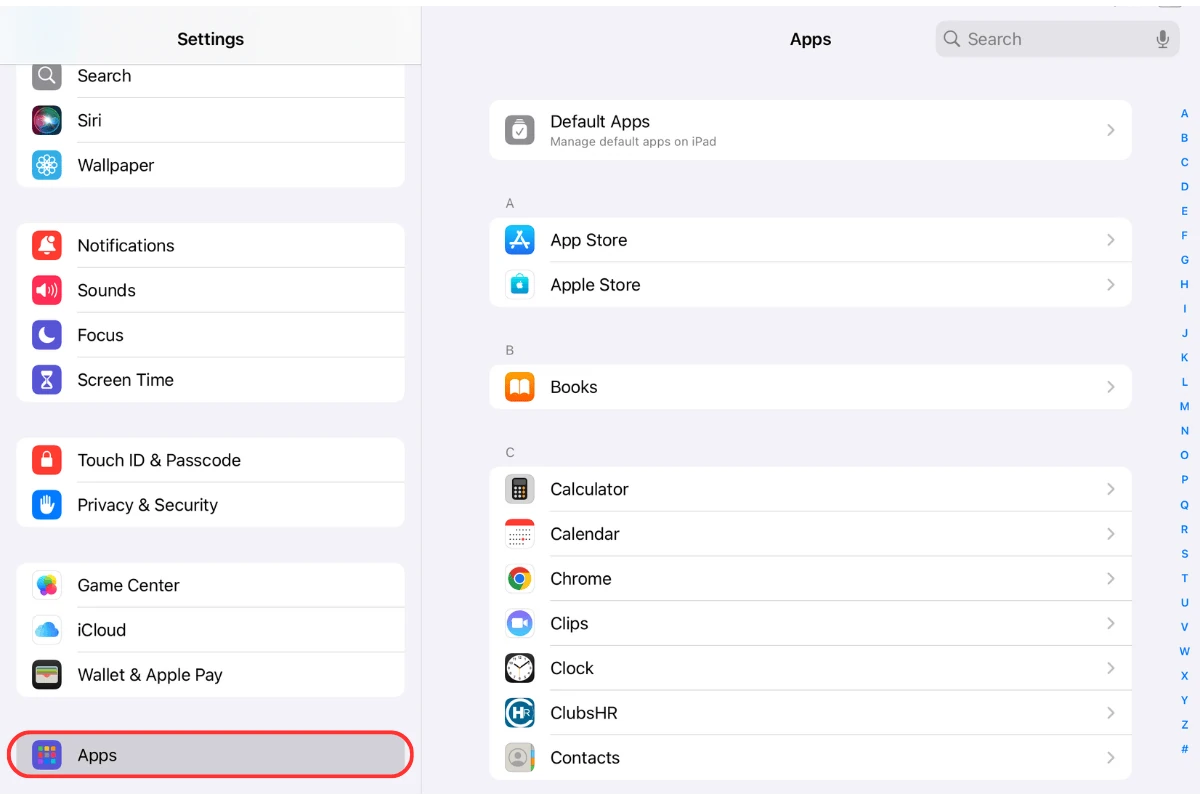Viewport: 1200px width, 800px height.
Task: Open Contacts row chevron
Action: [x=1111, y=758]
